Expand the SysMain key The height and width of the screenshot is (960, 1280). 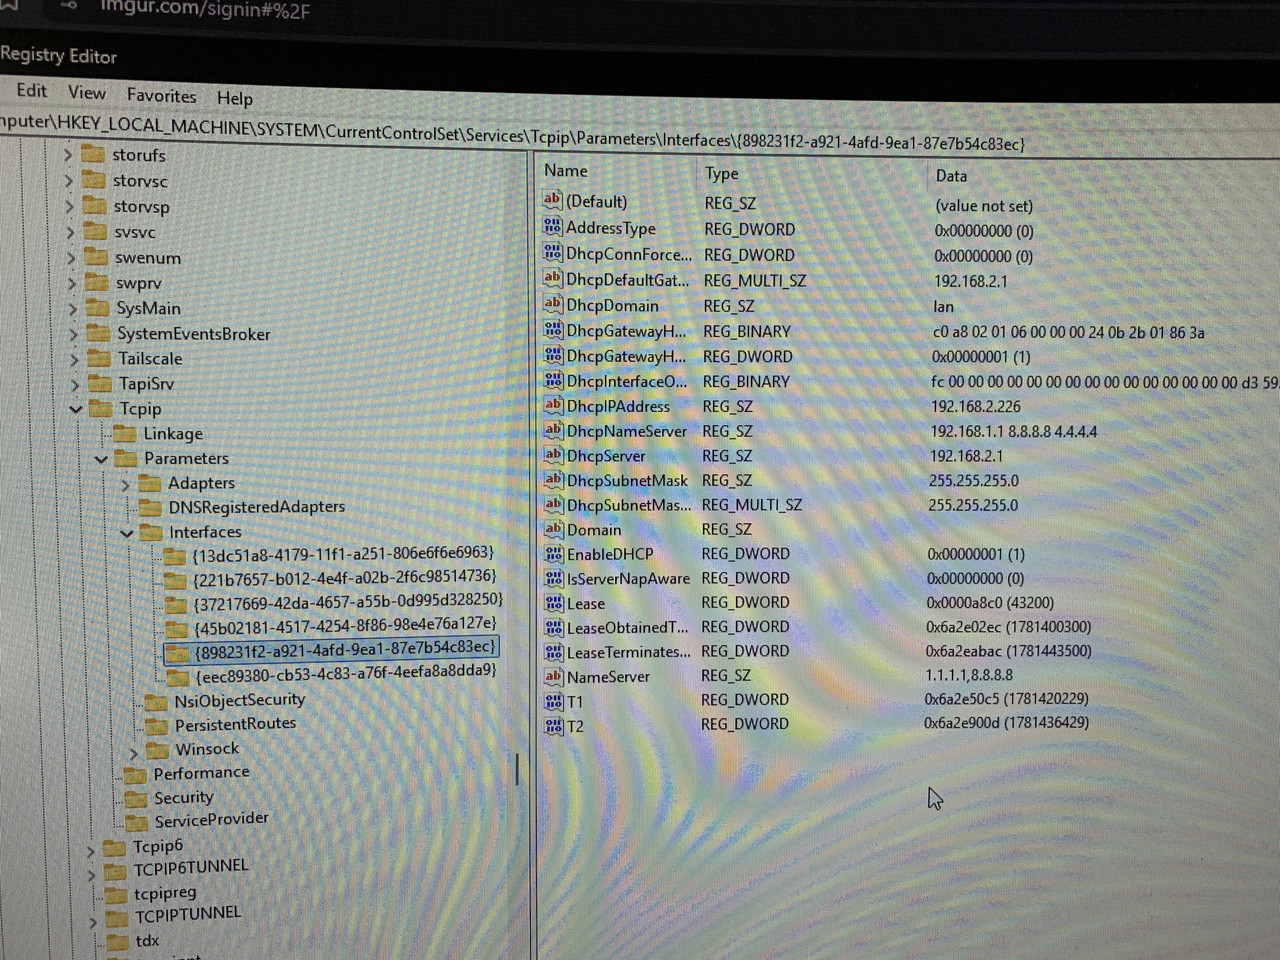coord(73,308)
